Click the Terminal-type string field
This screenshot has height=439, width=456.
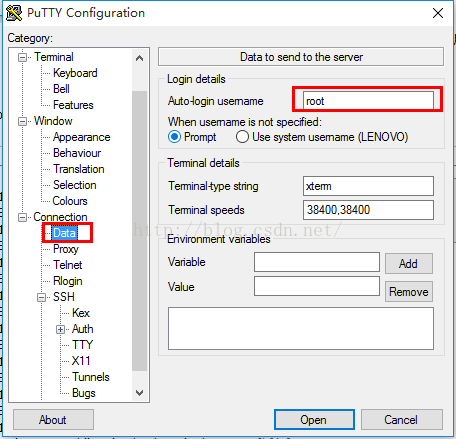click(368, 186)
